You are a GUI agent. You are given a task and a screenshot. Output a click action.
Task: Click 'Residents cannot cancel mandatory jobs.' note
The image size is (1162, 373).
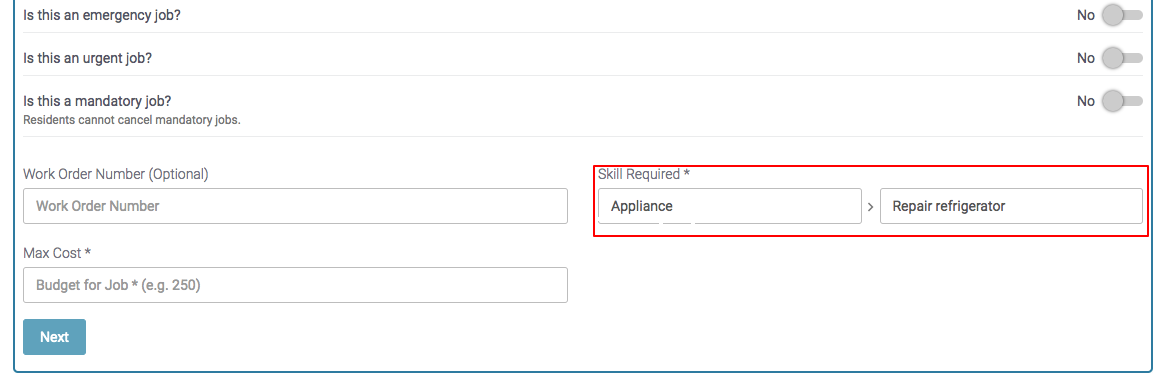tap(132, 119)
